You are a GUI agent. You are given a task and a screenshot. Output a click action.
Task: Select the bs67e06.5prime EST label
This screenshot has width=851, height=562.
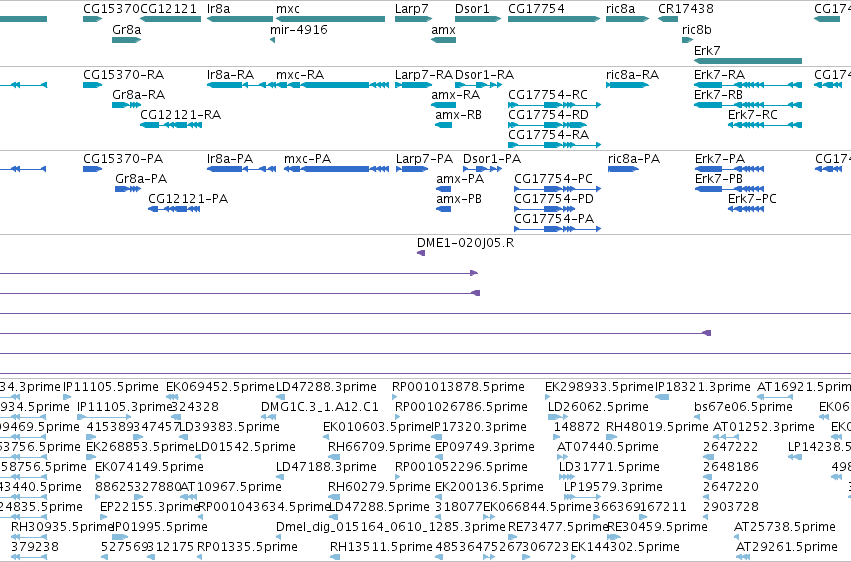click(x=743, y=407)
